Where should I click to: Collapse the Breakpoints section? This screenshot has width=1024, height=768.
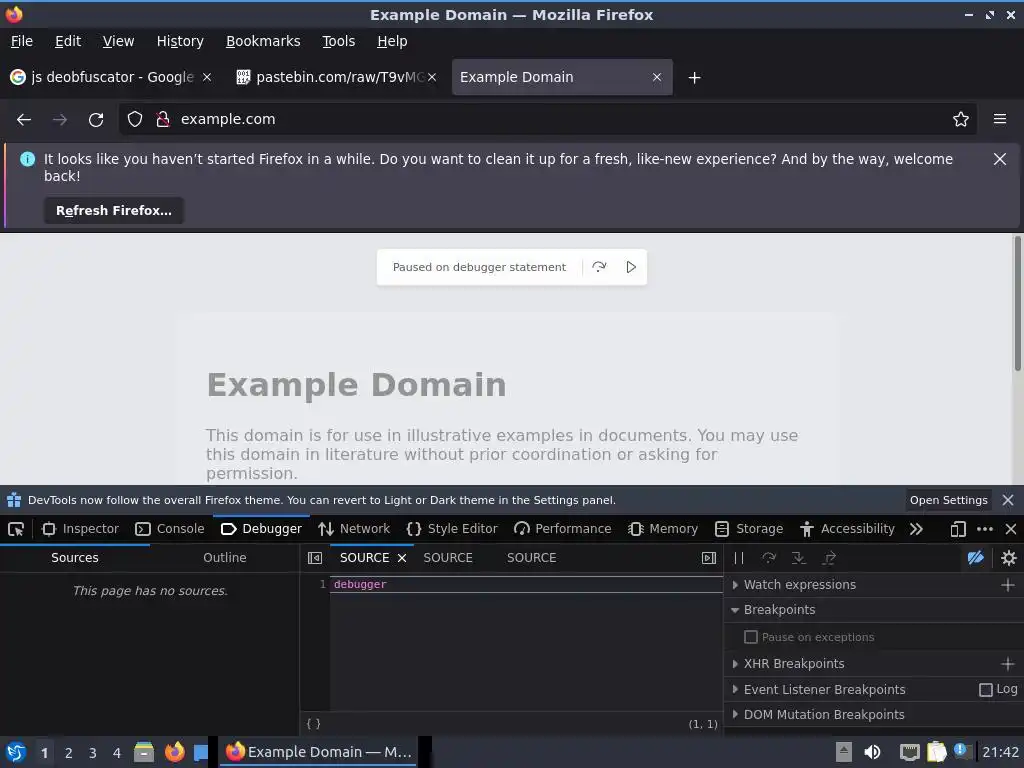(x=735, y=610)
